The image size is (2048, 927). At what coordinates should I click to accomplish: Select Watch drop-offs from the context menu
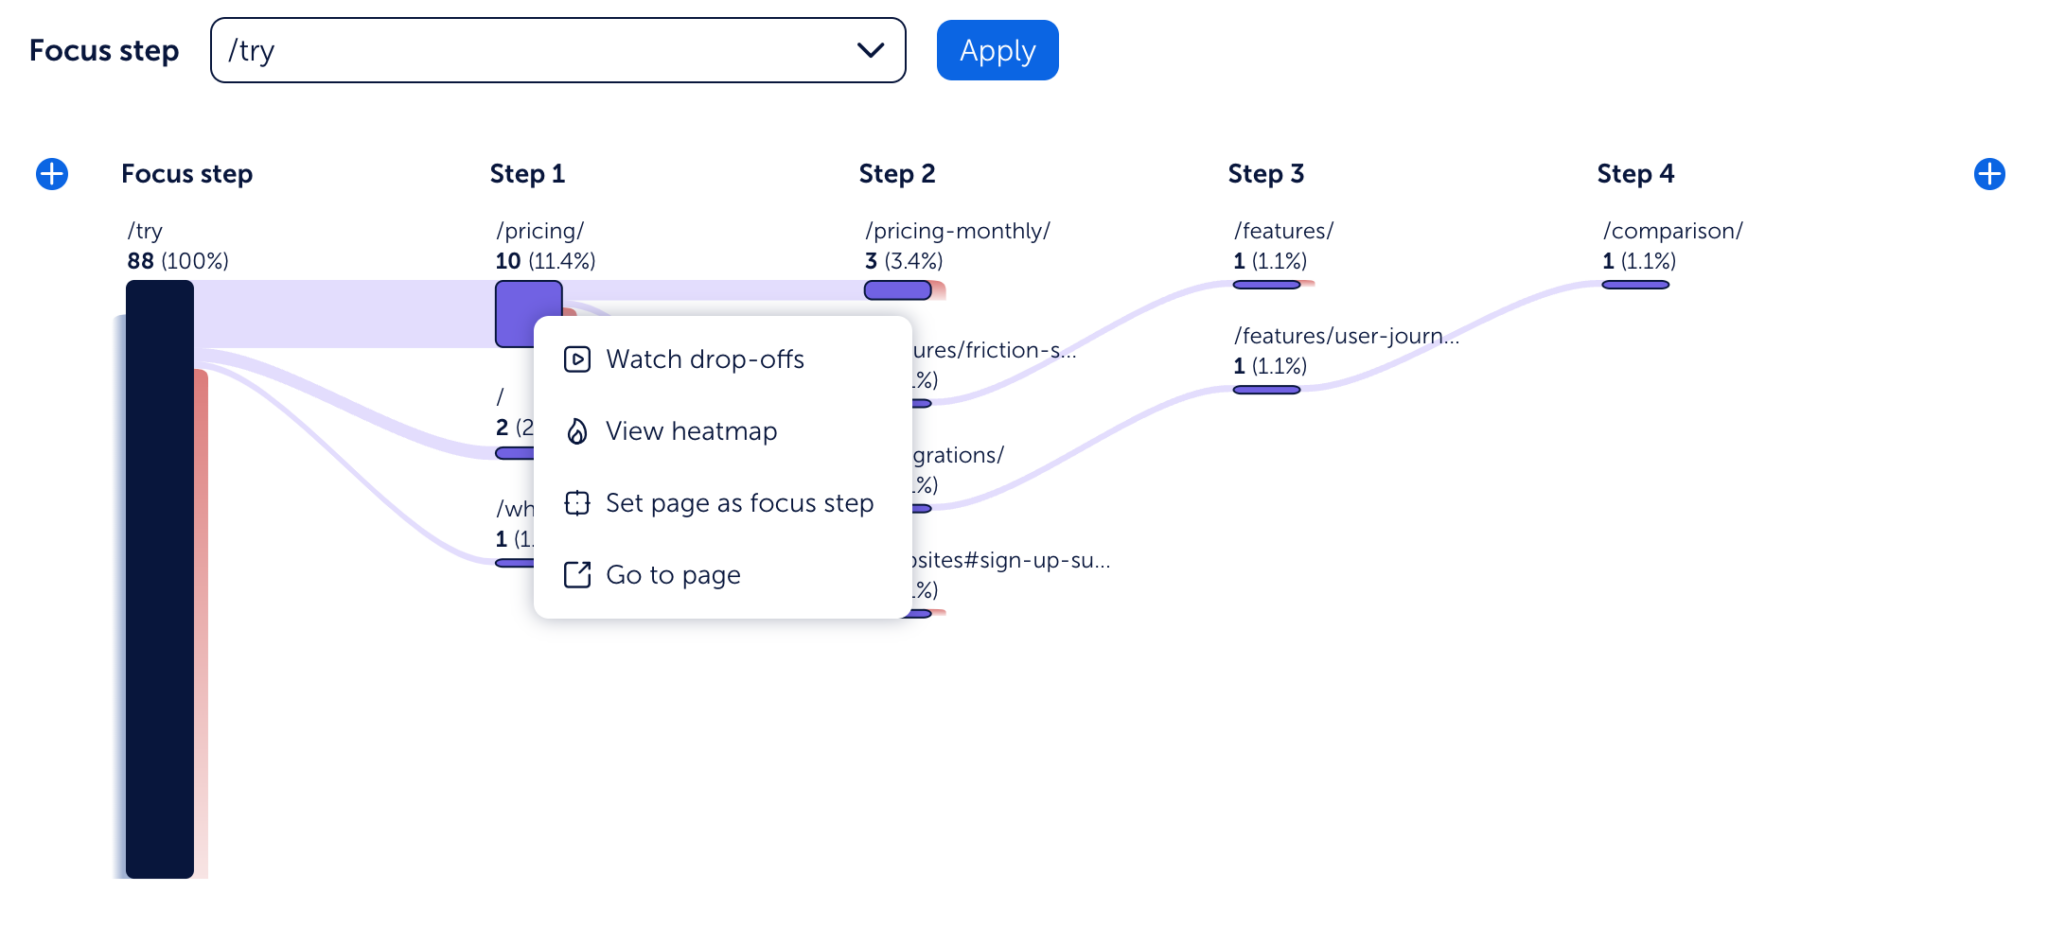click(705, 359)
